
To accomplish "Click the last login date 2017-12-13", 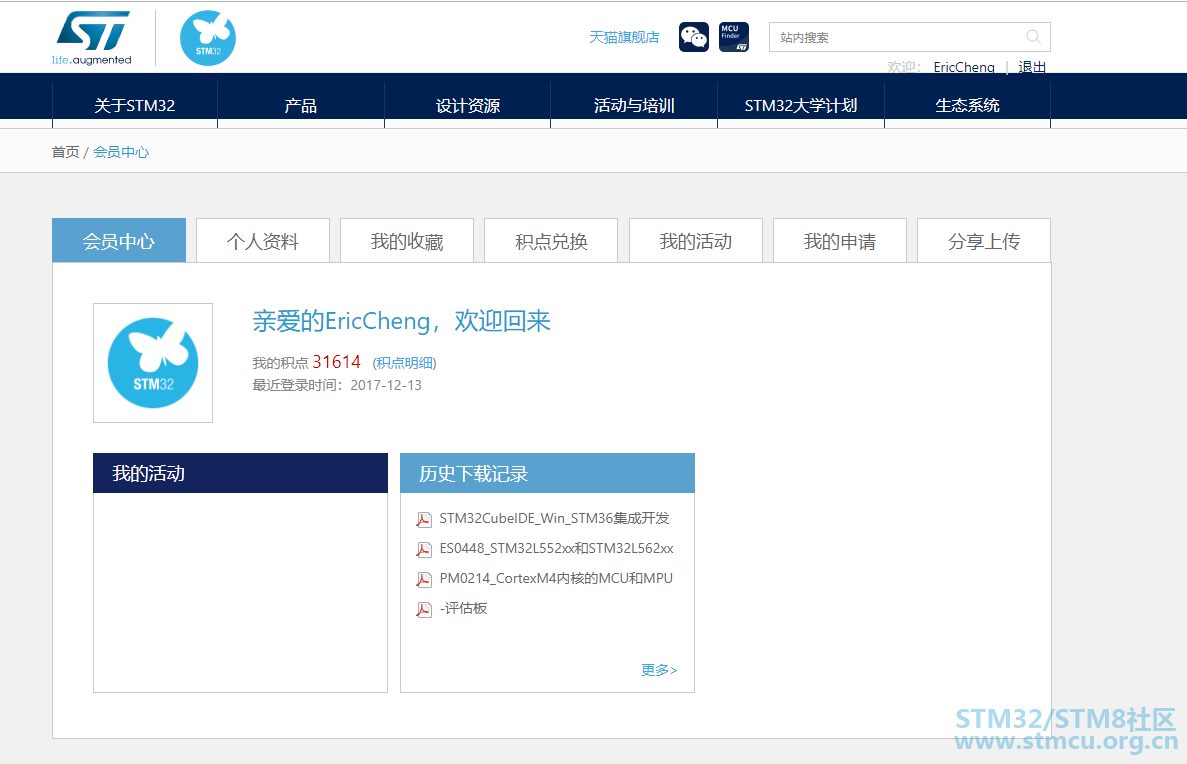I will (386, 385).
